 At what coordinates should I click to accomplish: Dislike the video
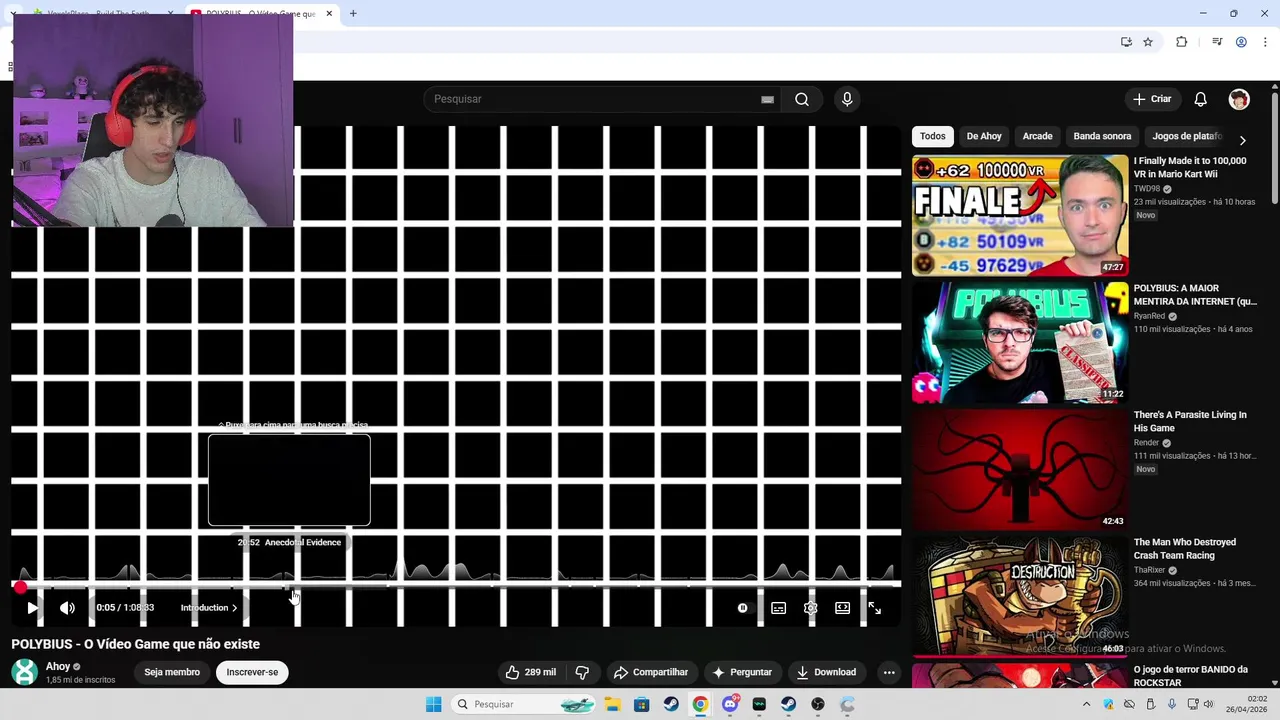pyautogui.click(x=582, y=672)
